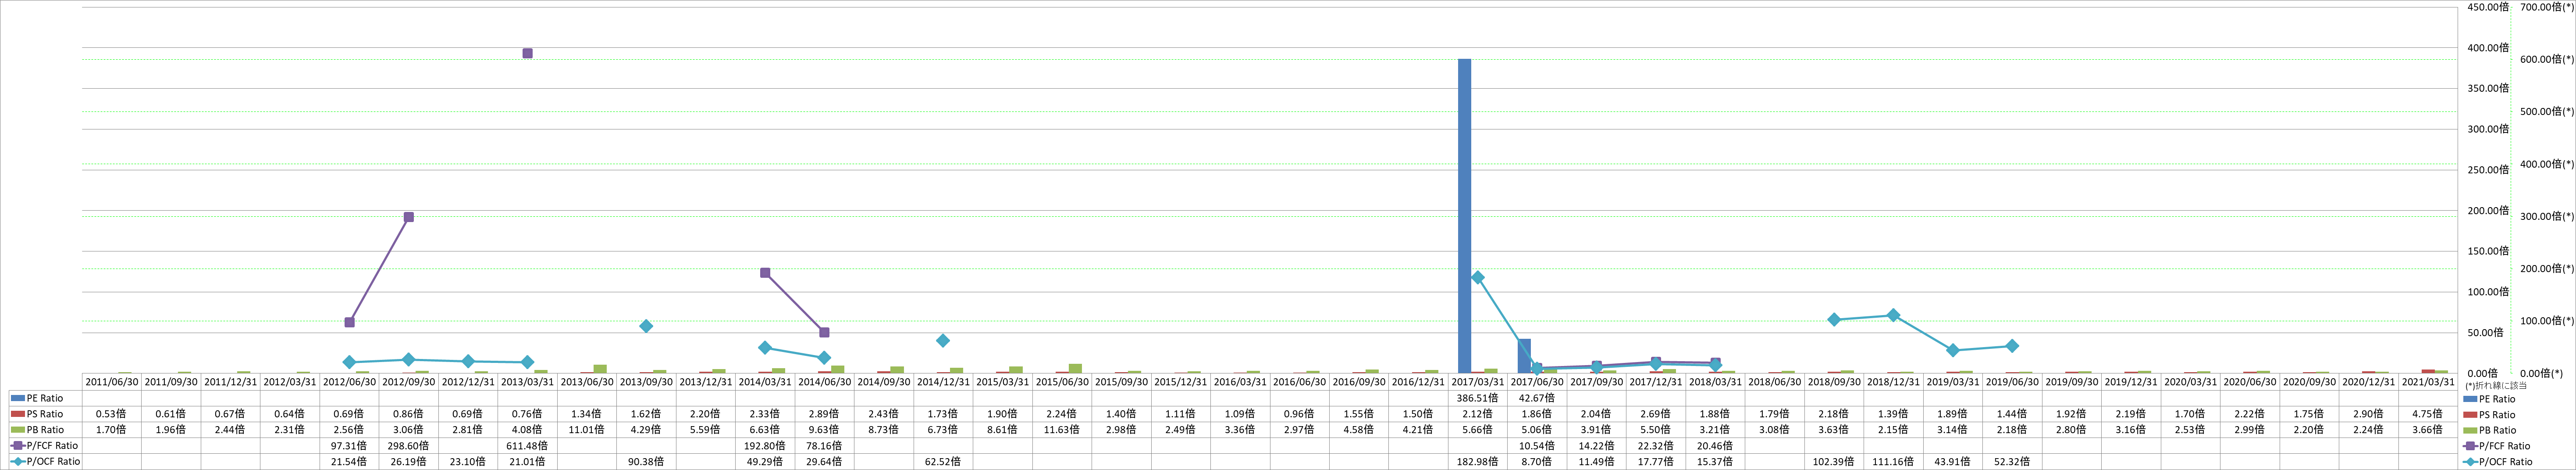Click the 11.63倍 PB Ratio cell

pyautogui.click(x=1062, y=430)
